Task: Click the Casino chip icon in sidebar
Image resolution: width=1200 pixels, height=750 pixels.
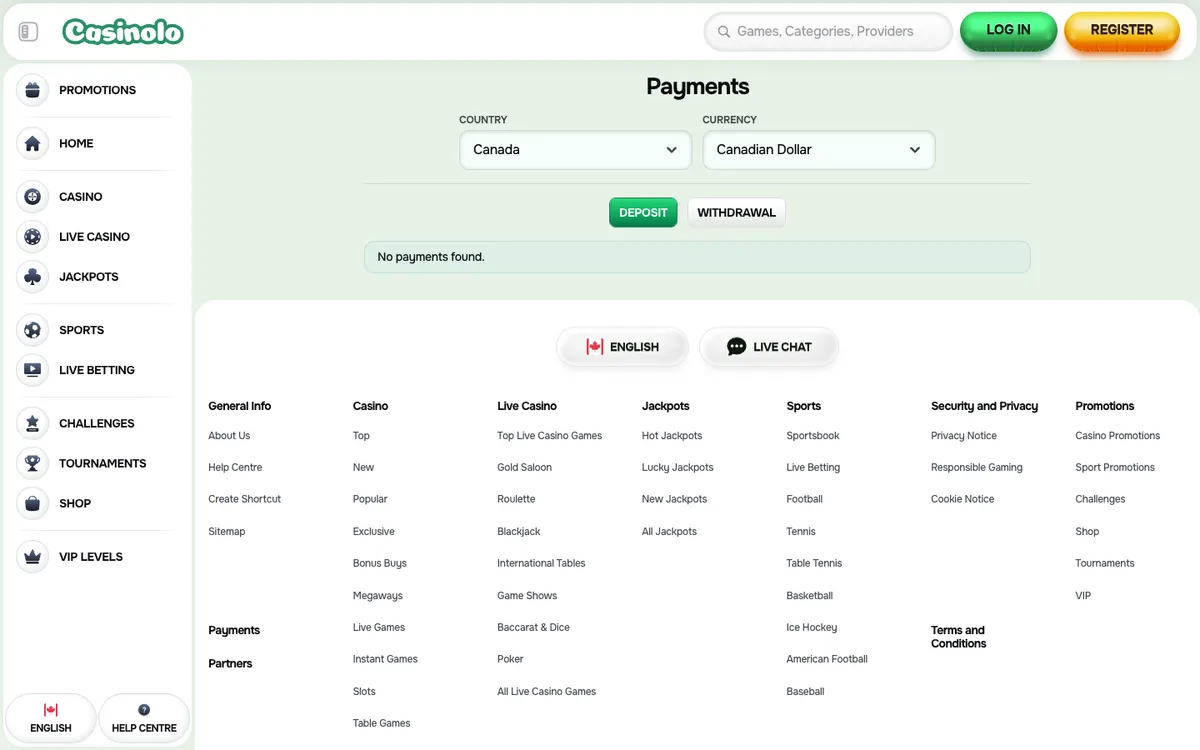Action: tap(32, 197)
